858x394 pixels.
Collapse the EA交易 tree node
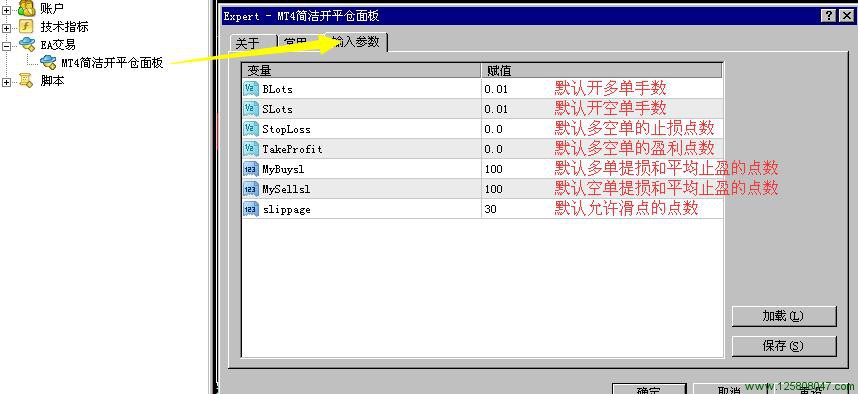pyautogui.click(x=7, y=46)
